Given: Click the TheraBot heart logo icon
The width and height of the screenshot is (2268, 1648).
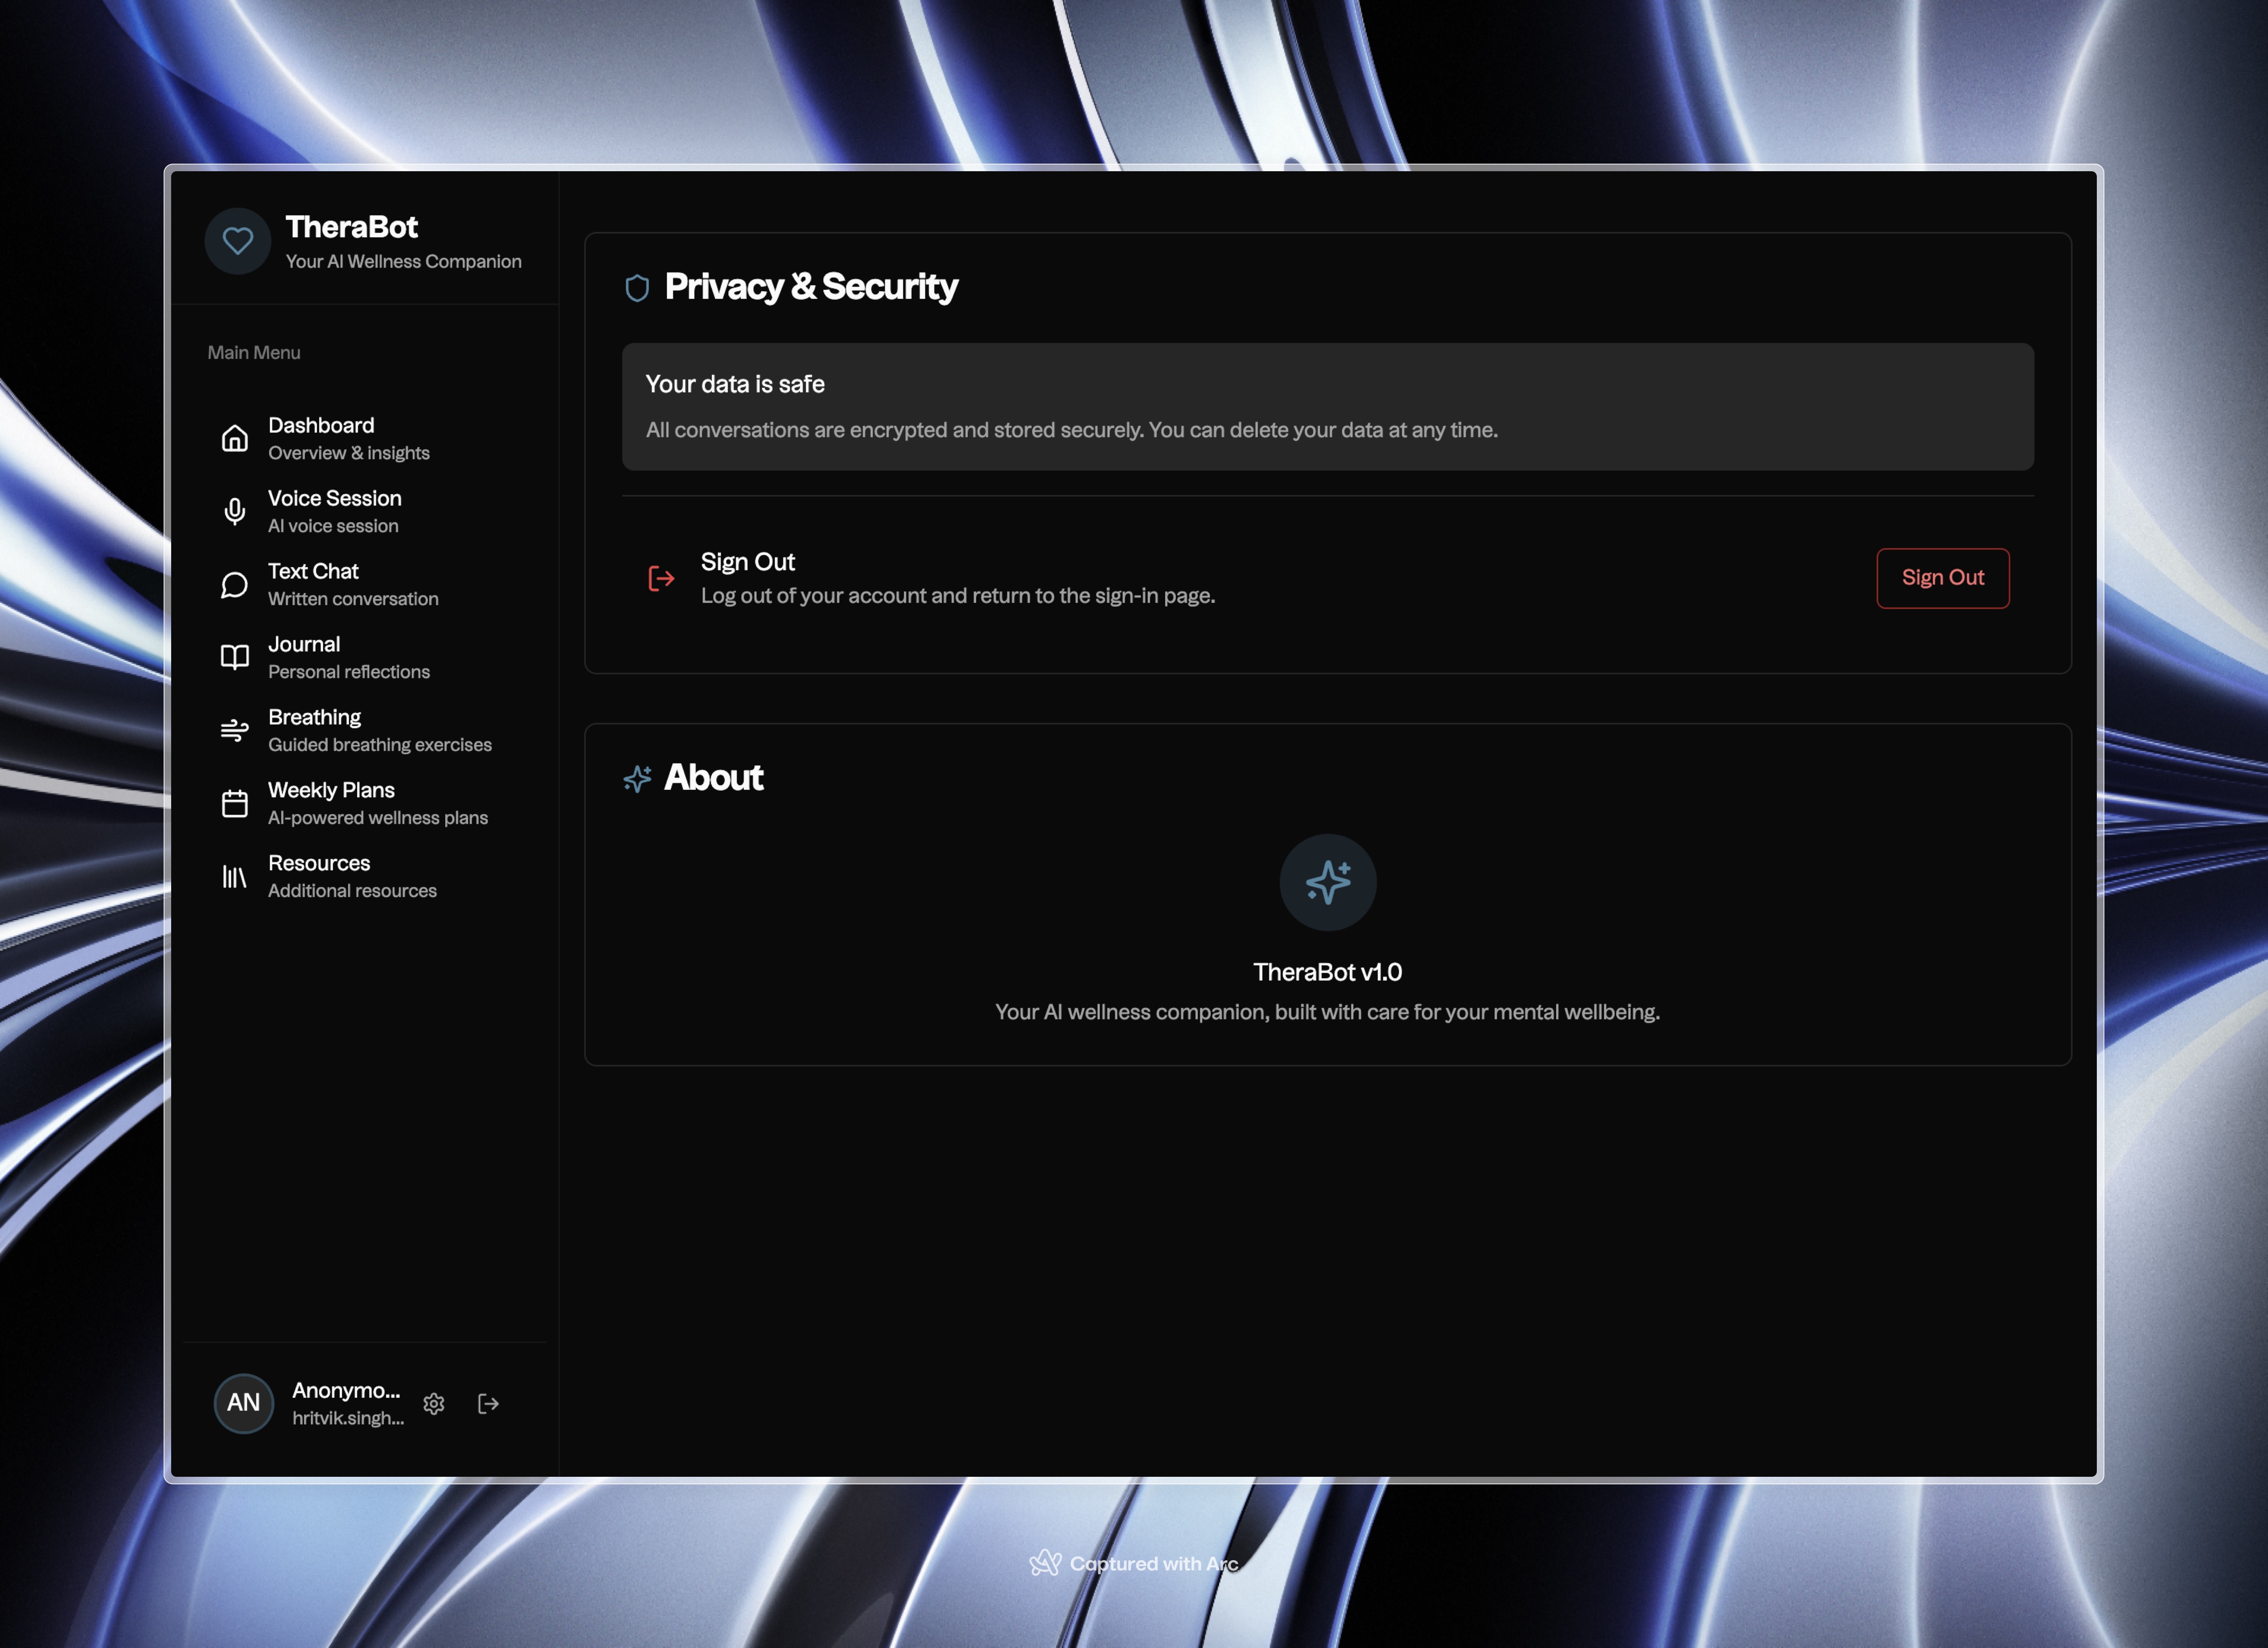Looking at the screenshot, I should pos(238,241).
